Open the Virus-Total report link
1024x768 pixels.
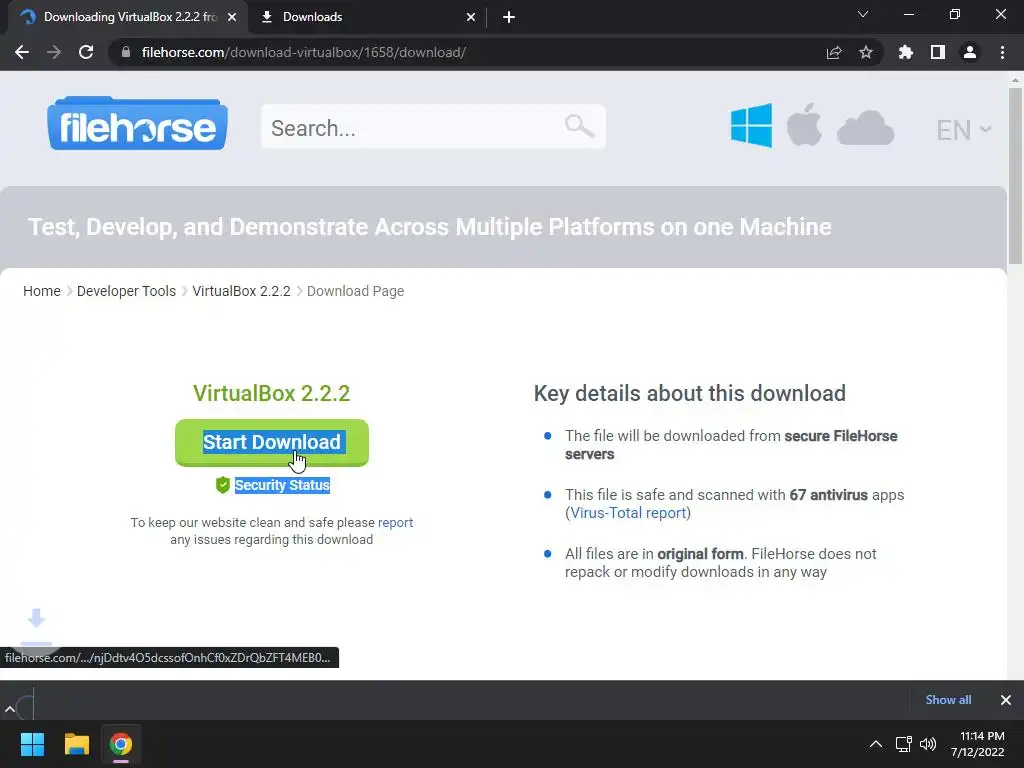628,513
